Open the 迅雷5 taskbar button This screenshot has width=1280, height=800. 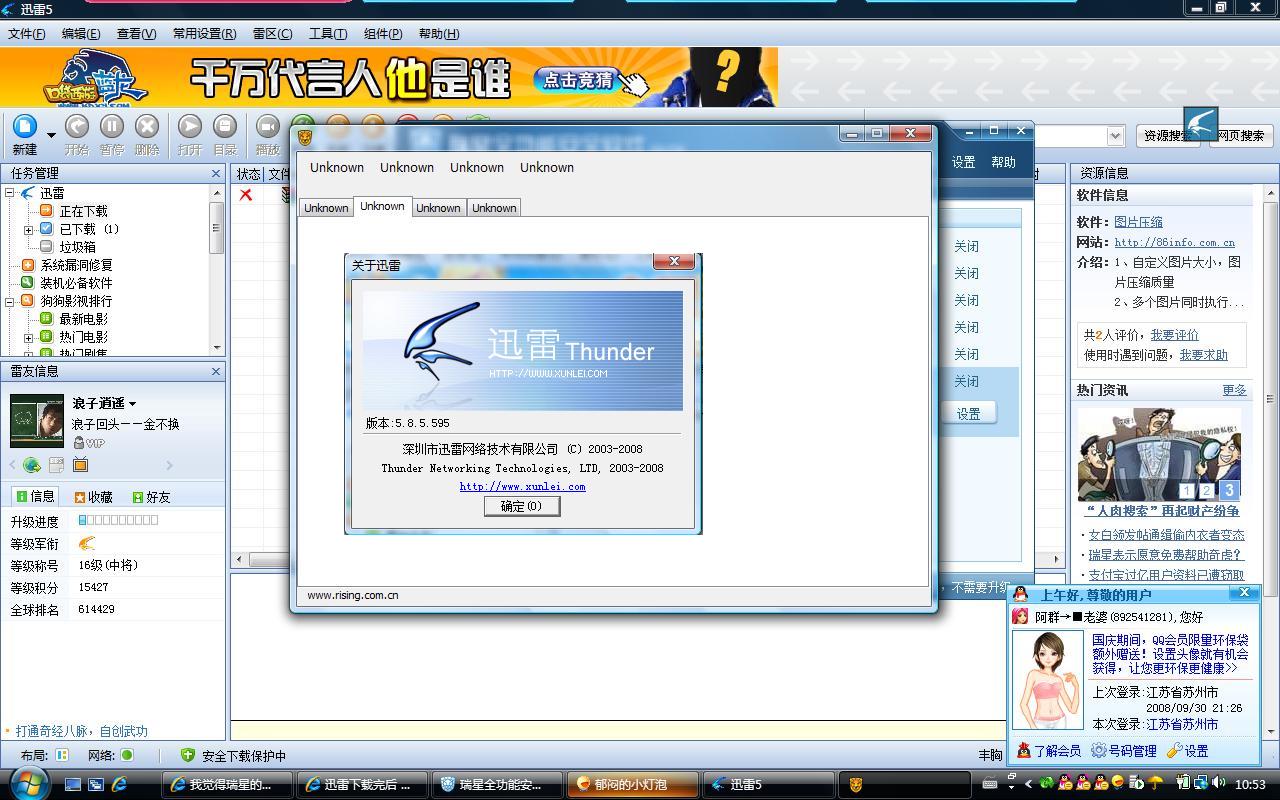[769, 785]
